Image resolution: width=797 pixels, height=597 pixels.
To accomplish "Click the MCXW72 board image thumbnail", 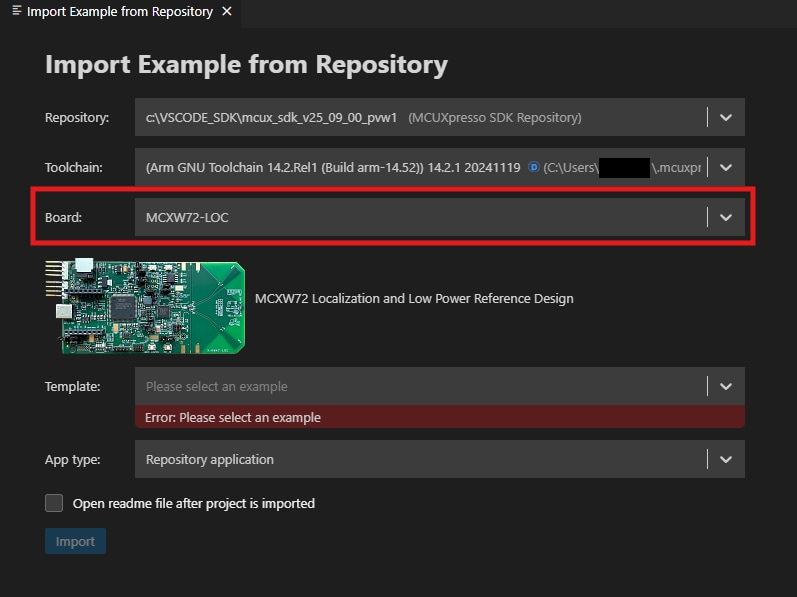I will [x=145, y=306].
